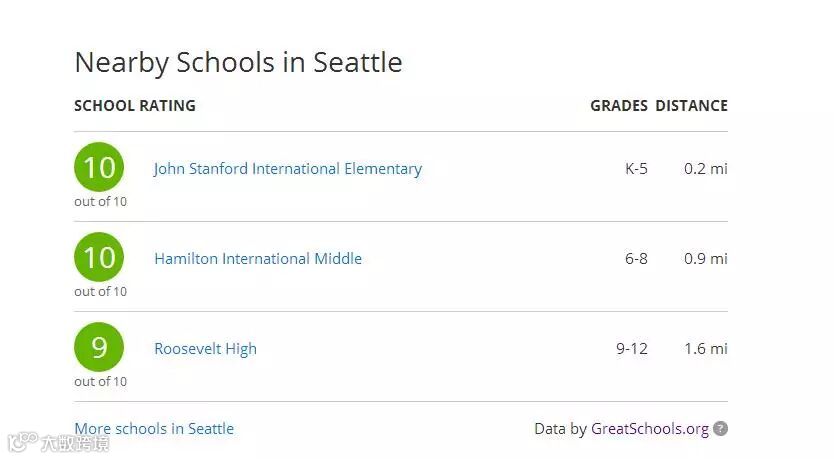Open Hamilton International Middle link
The width and height of the screenshot is (834, 459).
point(258,258)
